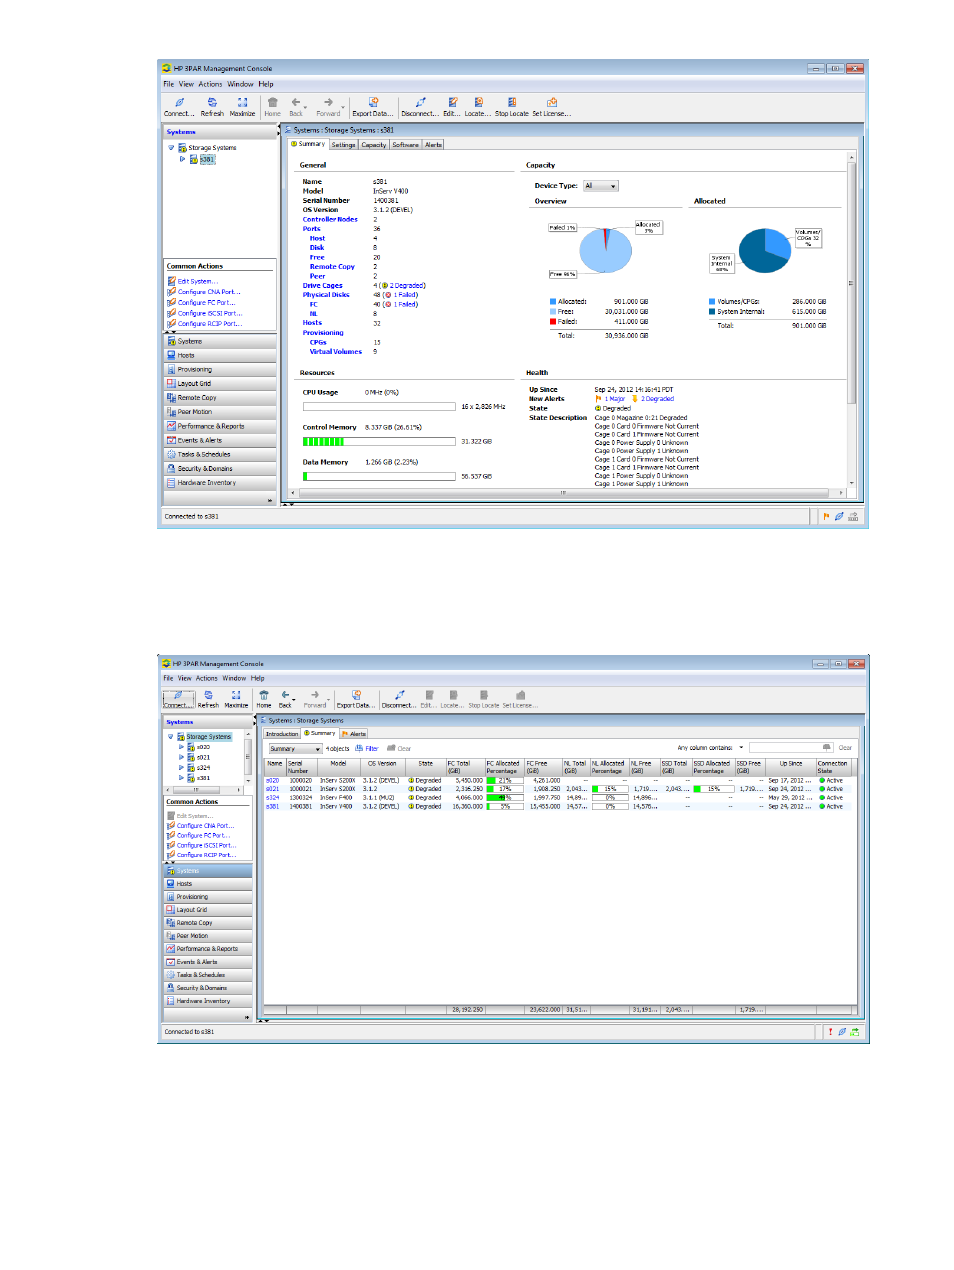Screen dimensions: 954x1270
Task: Expand sidebar overflow chevron in upper window
Action: click(x=270, y=500)
